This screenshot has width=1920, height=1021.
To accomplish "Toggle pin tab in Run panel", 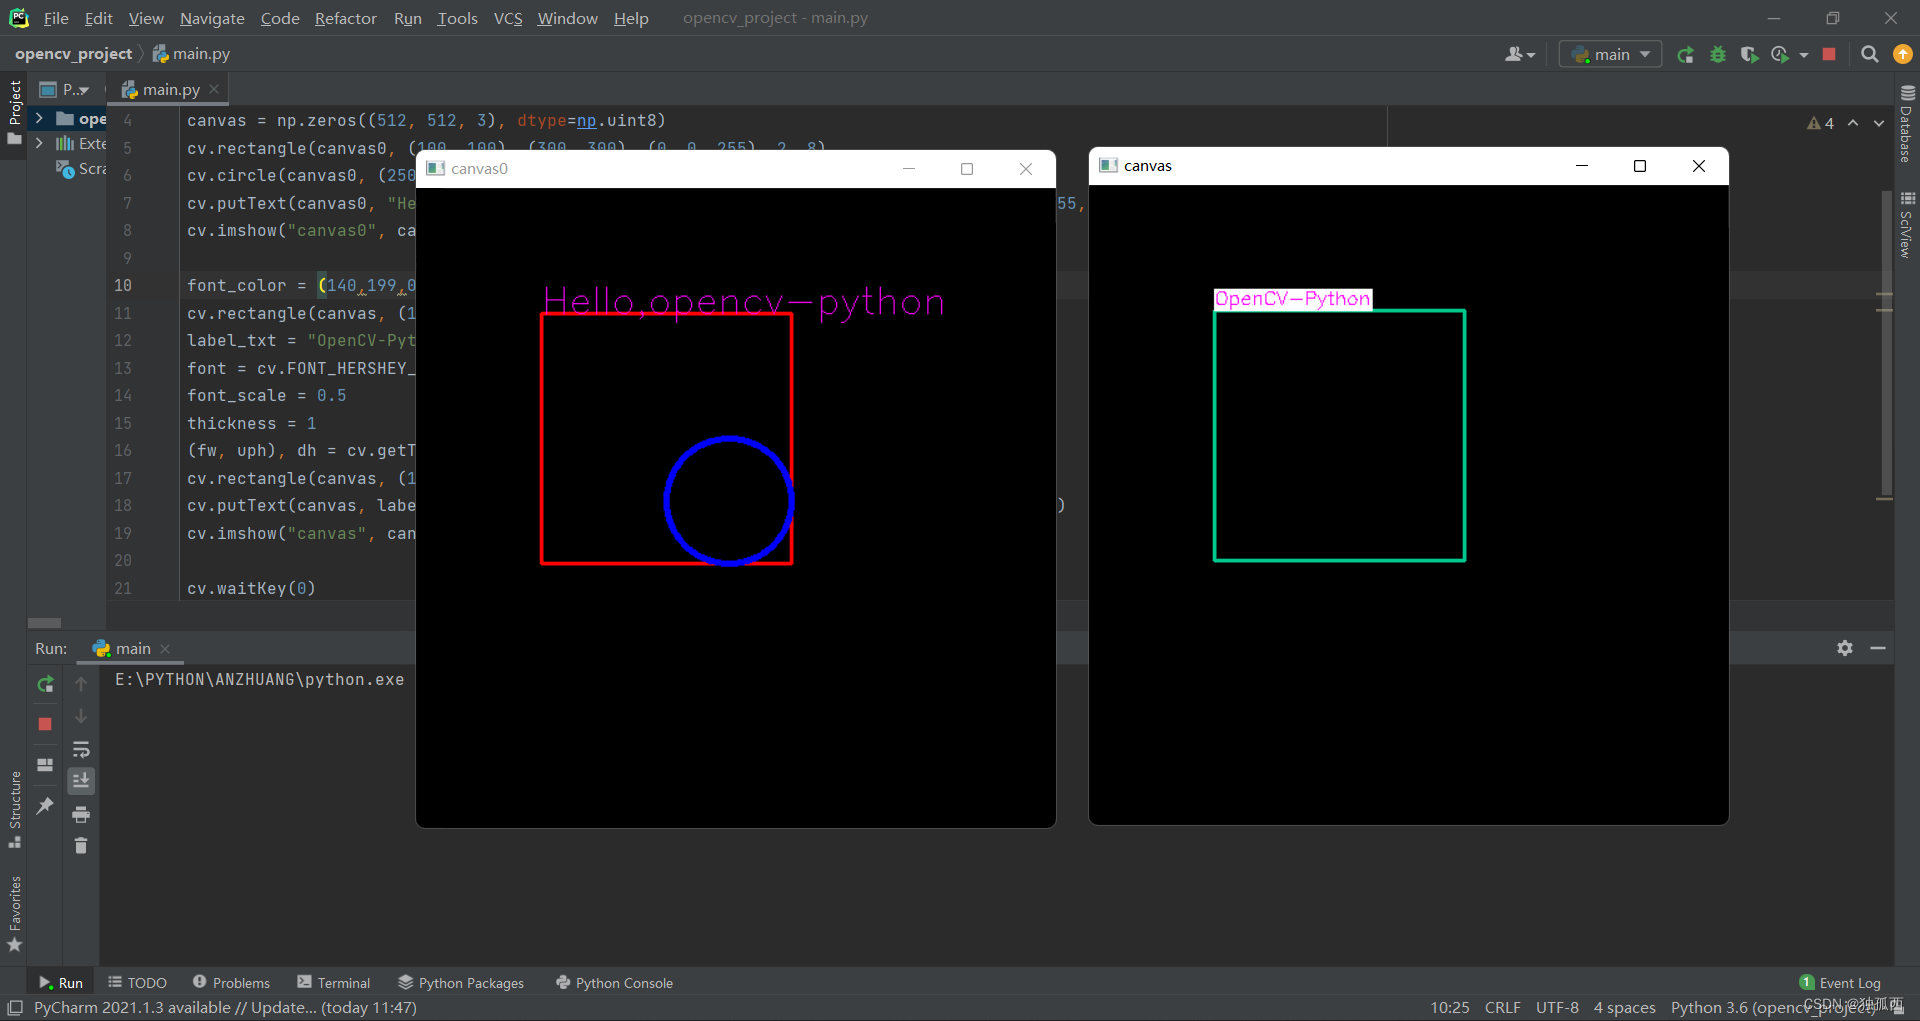I will click(45, 806).
